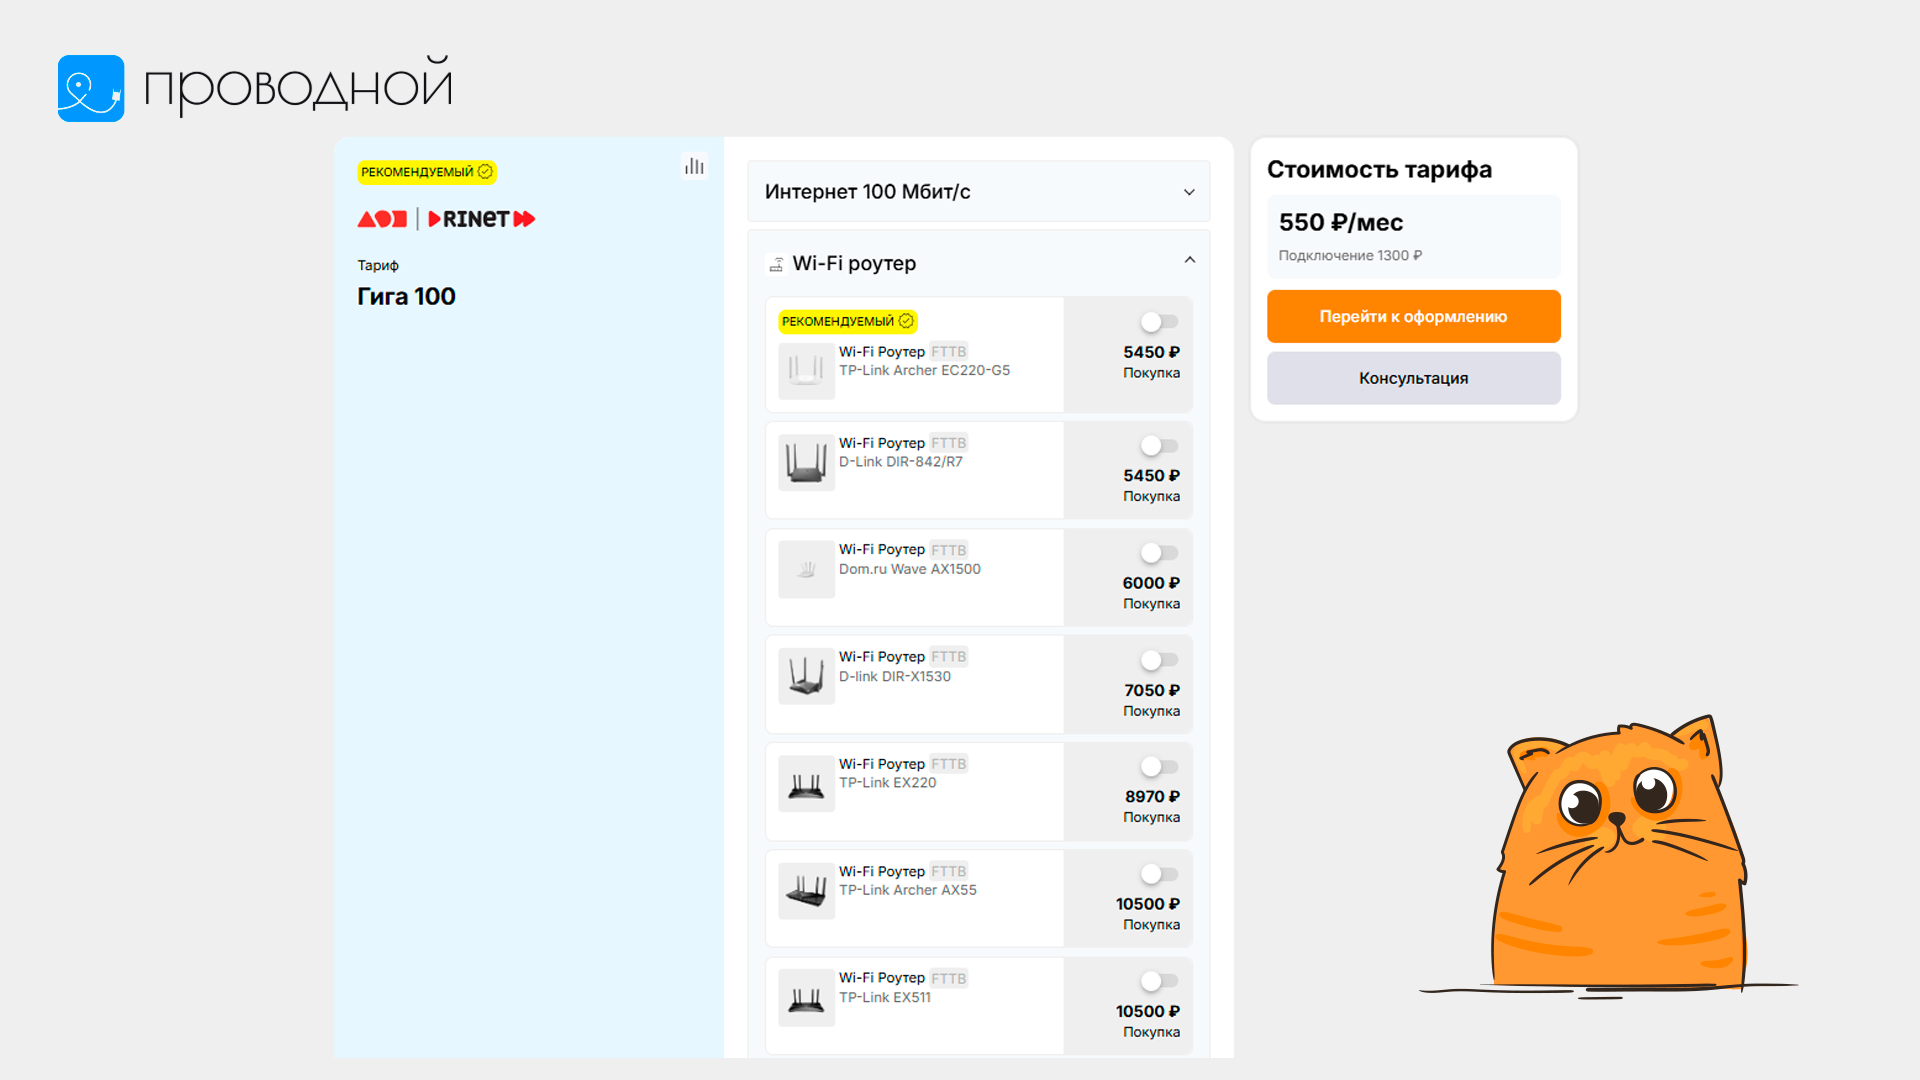This screenshot has height=1080, width=1920.
Task: Open TP-Link Archer AX55 thumbnail
Action: click(807, 891)
